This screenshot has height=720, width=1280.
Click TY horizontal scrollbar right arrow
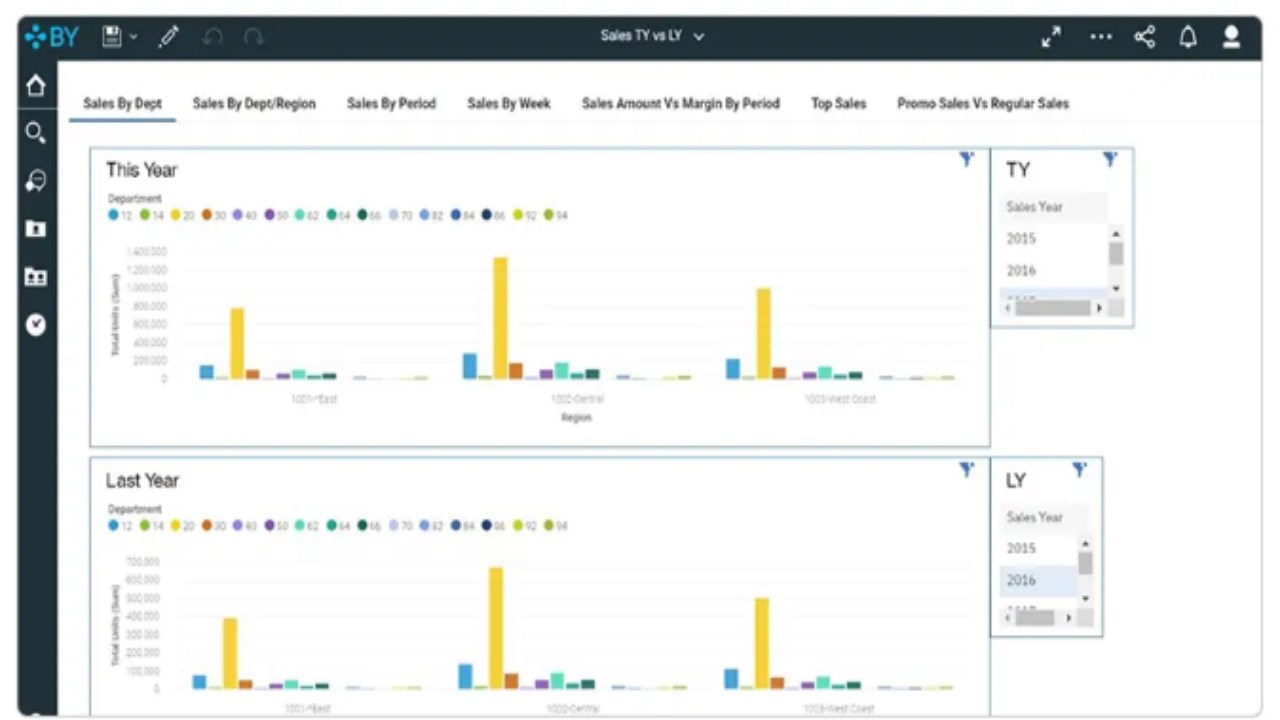click(x=1099, y=308)
